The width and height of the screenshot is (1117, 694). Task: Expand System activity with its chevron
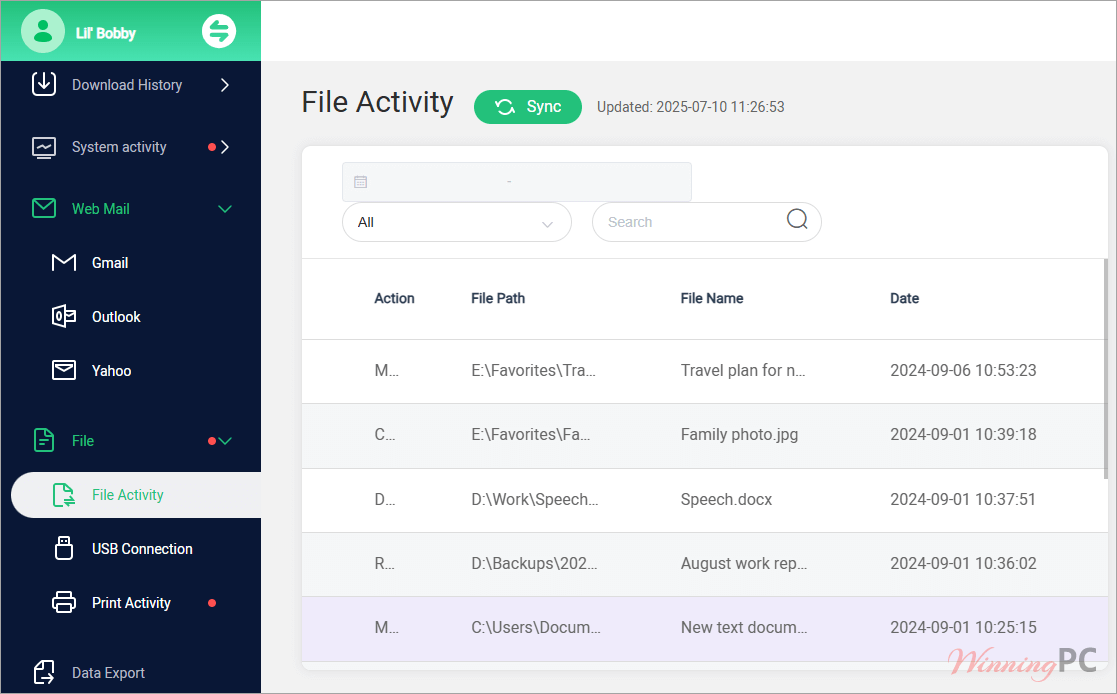coord(225,147)
